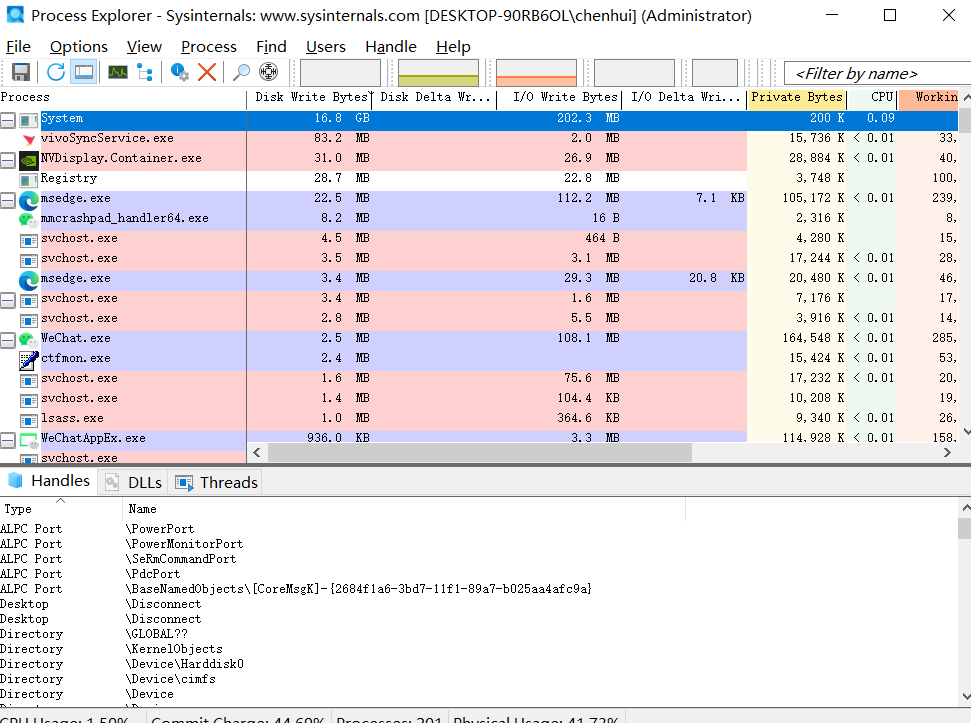Open the Help menu

tap(453, 46)
